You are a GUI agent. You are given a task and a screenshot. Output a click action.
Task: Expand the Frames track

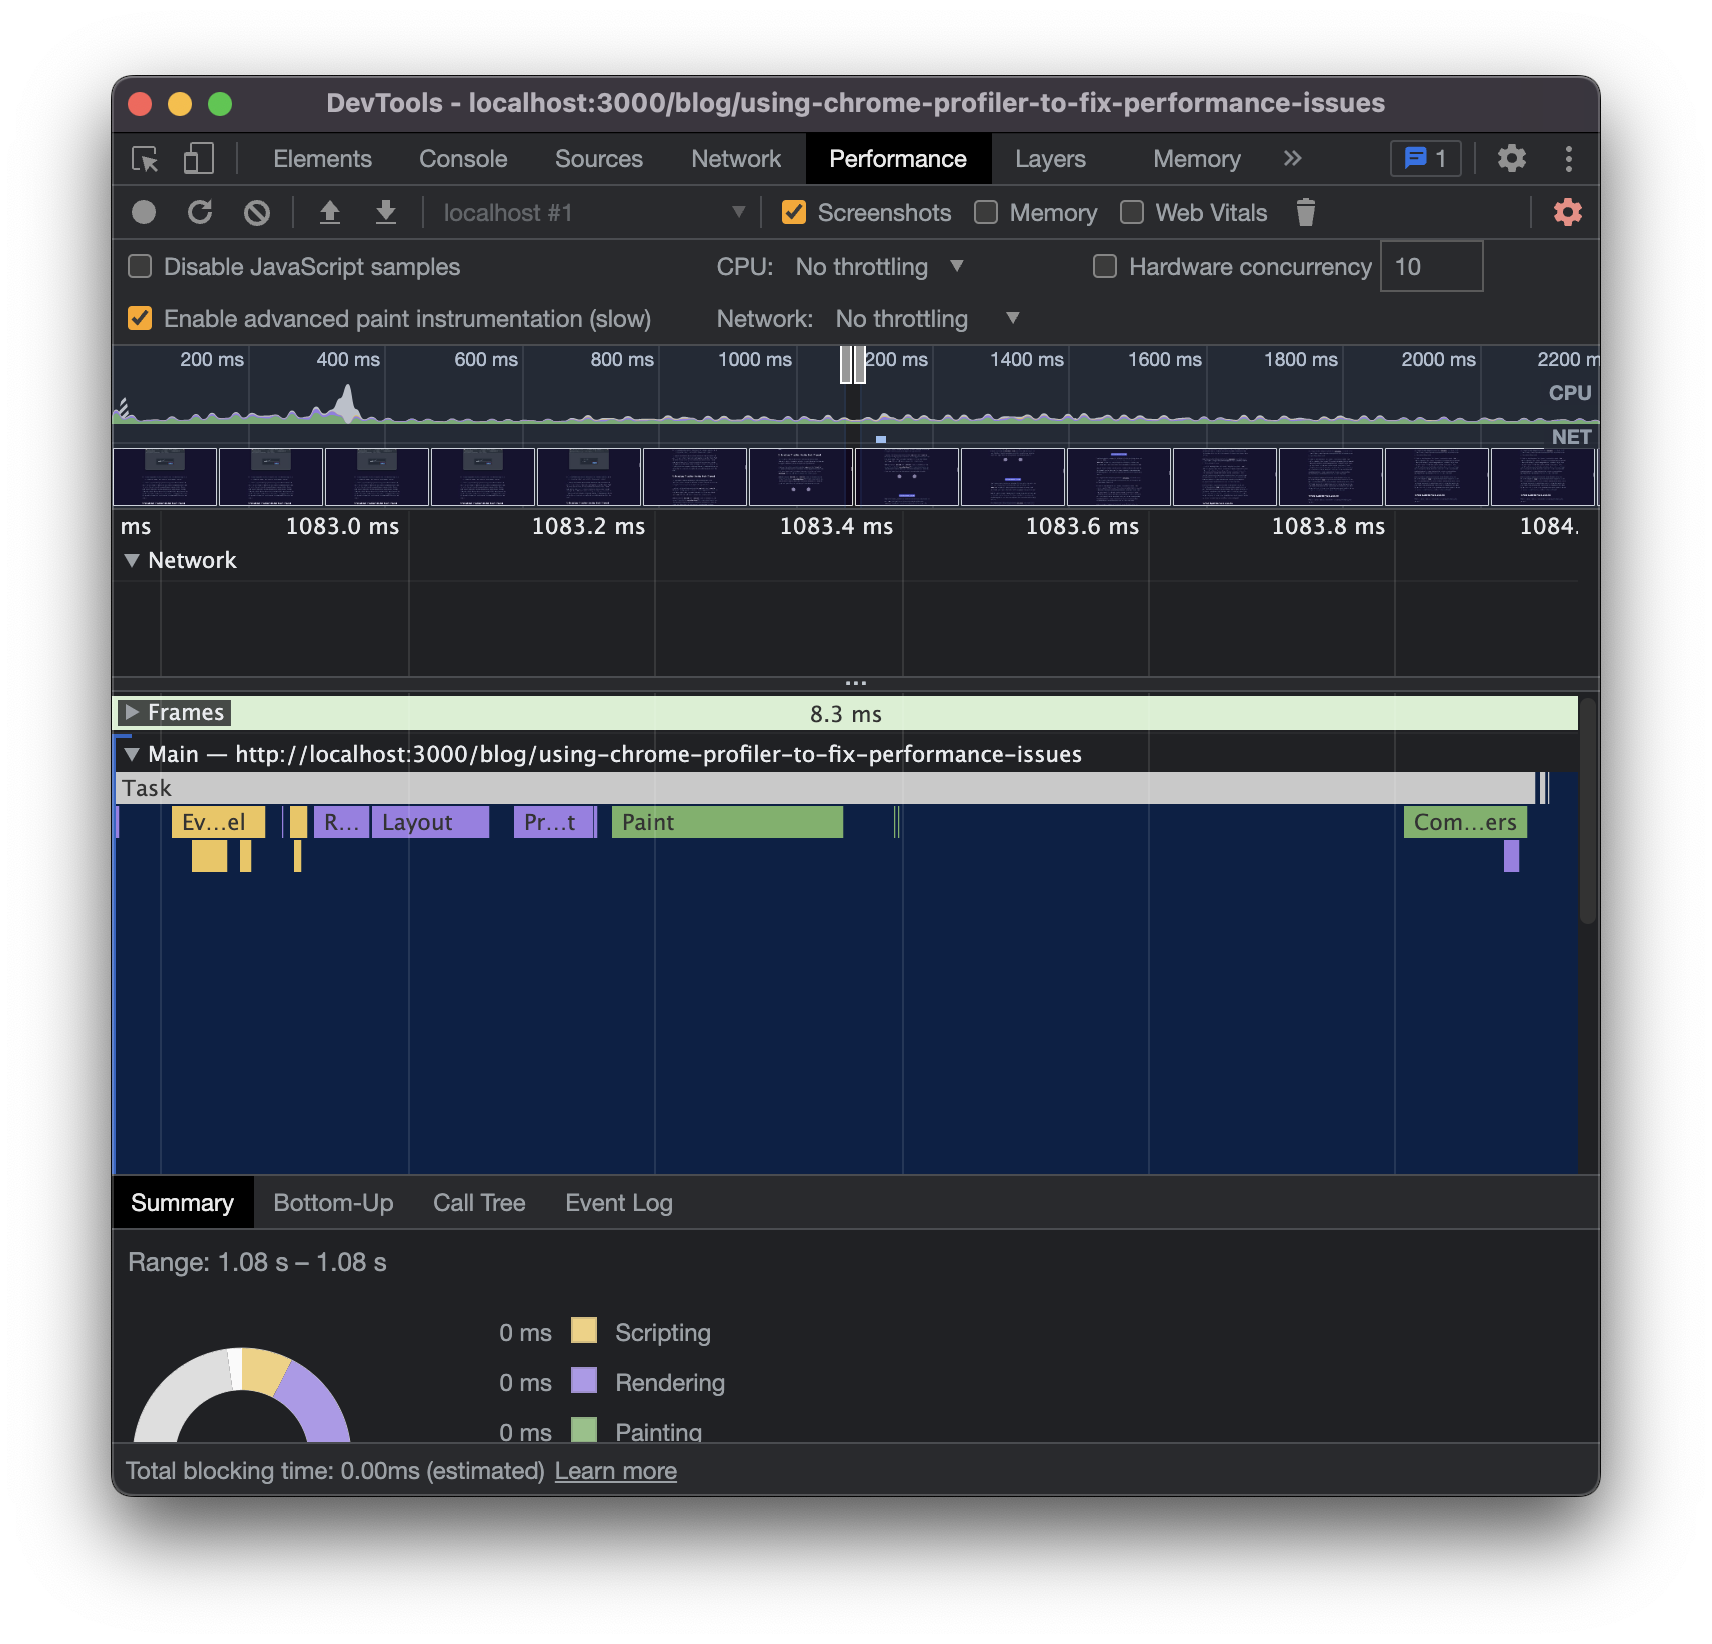pos(132,713)
